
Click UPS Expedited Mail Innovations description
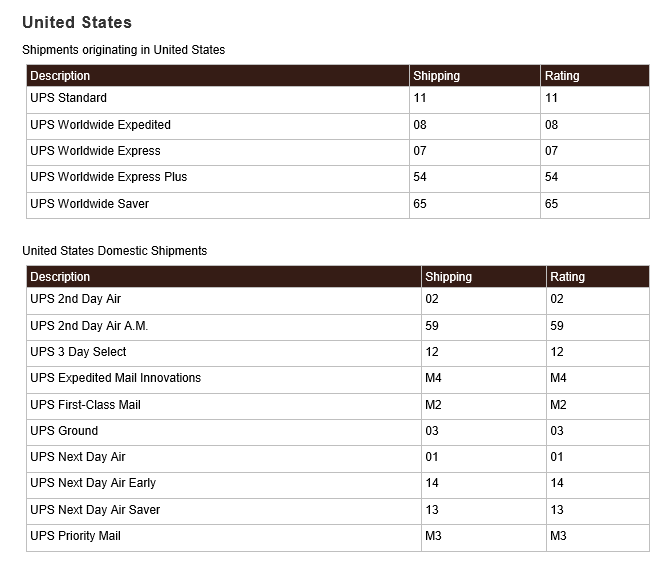[115, 378]
